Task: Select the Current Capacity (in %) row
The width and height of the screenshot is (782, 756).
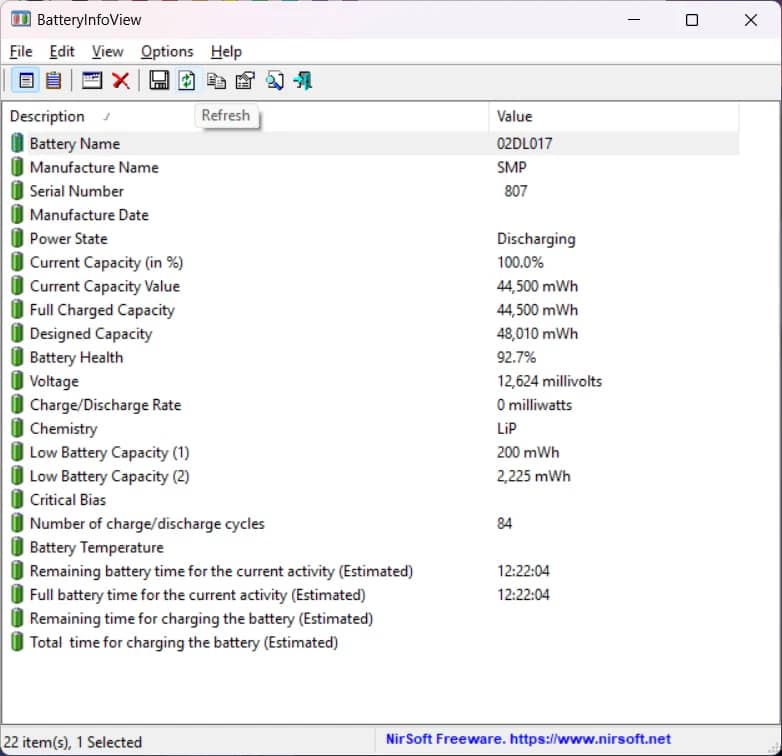Action: pyautogui.click(x=372, y=262)
